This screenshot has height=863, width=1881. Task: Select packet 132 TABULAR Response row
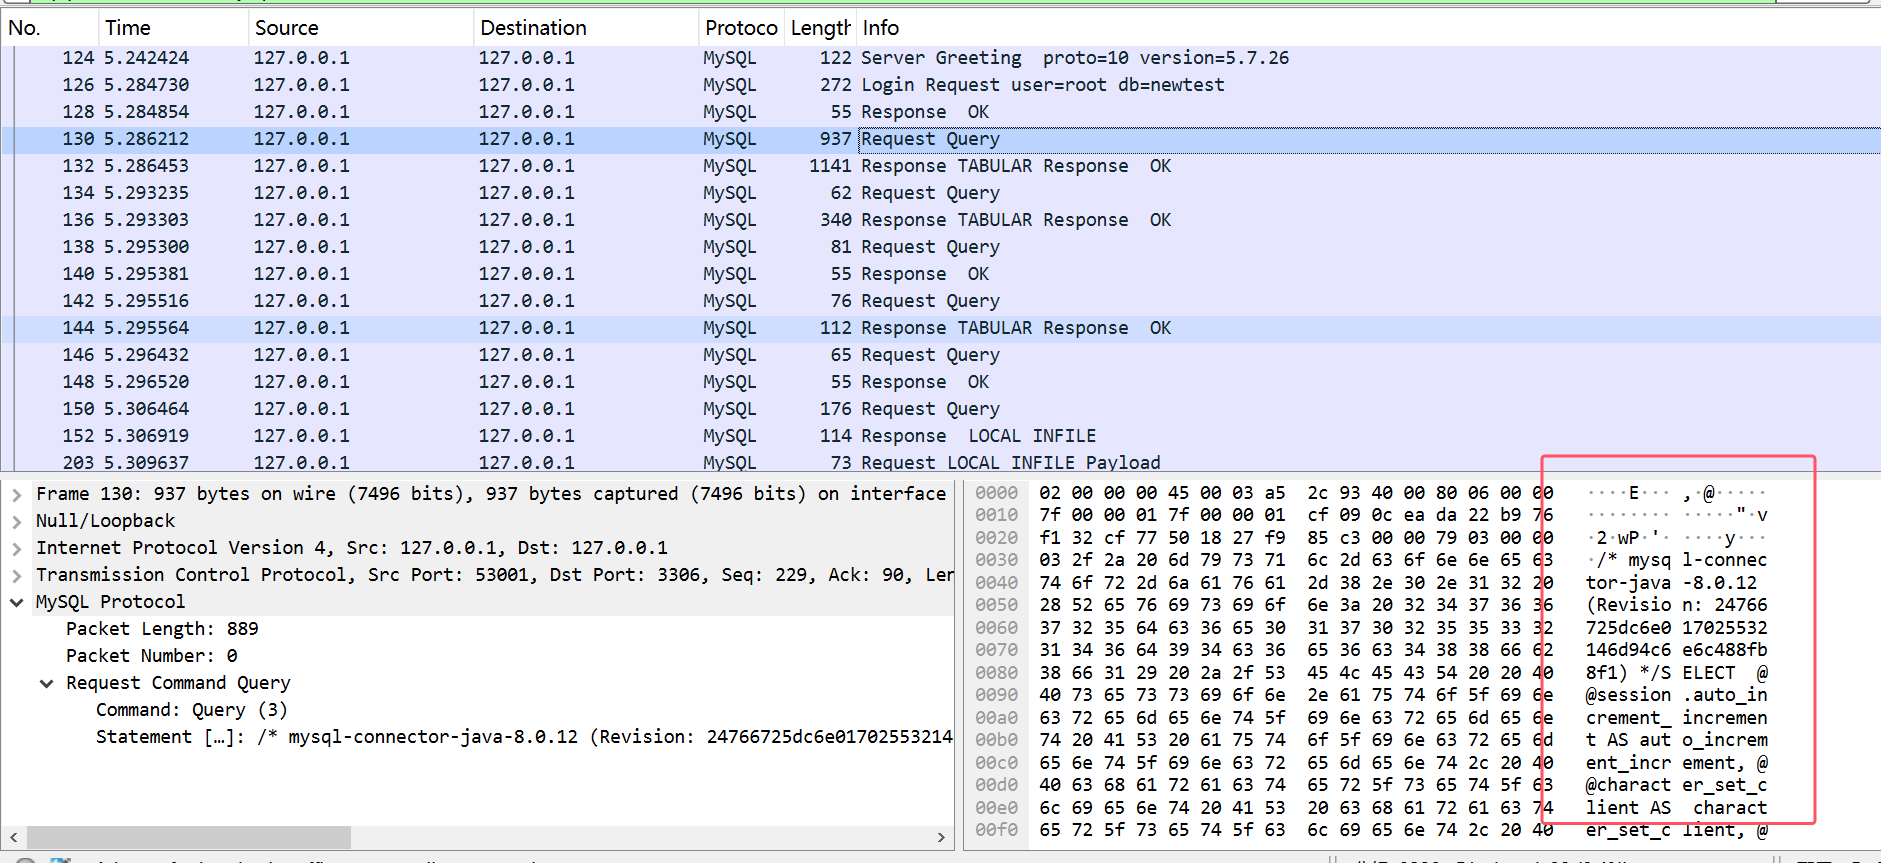click(940, 166)
